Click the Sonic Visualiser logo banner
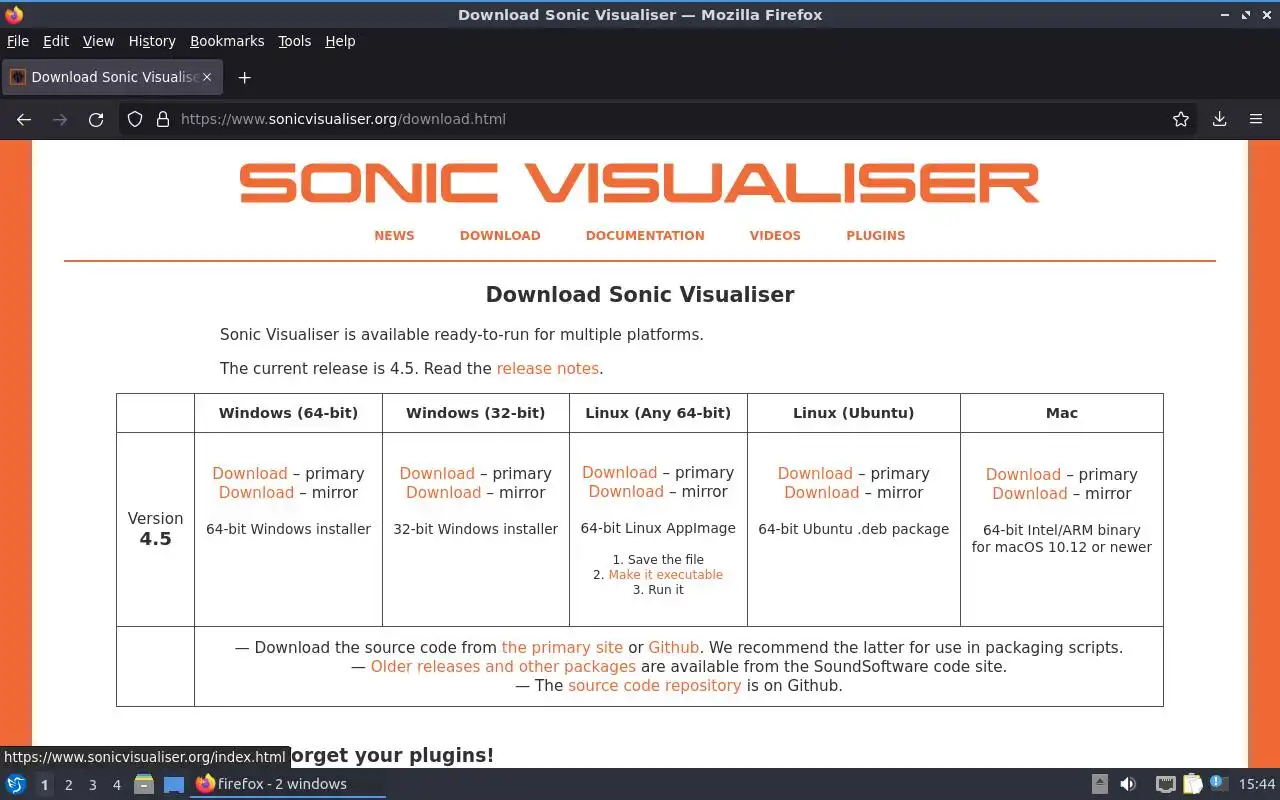The width and height of the screenshot is (1280, 800). tap(640, 184)
